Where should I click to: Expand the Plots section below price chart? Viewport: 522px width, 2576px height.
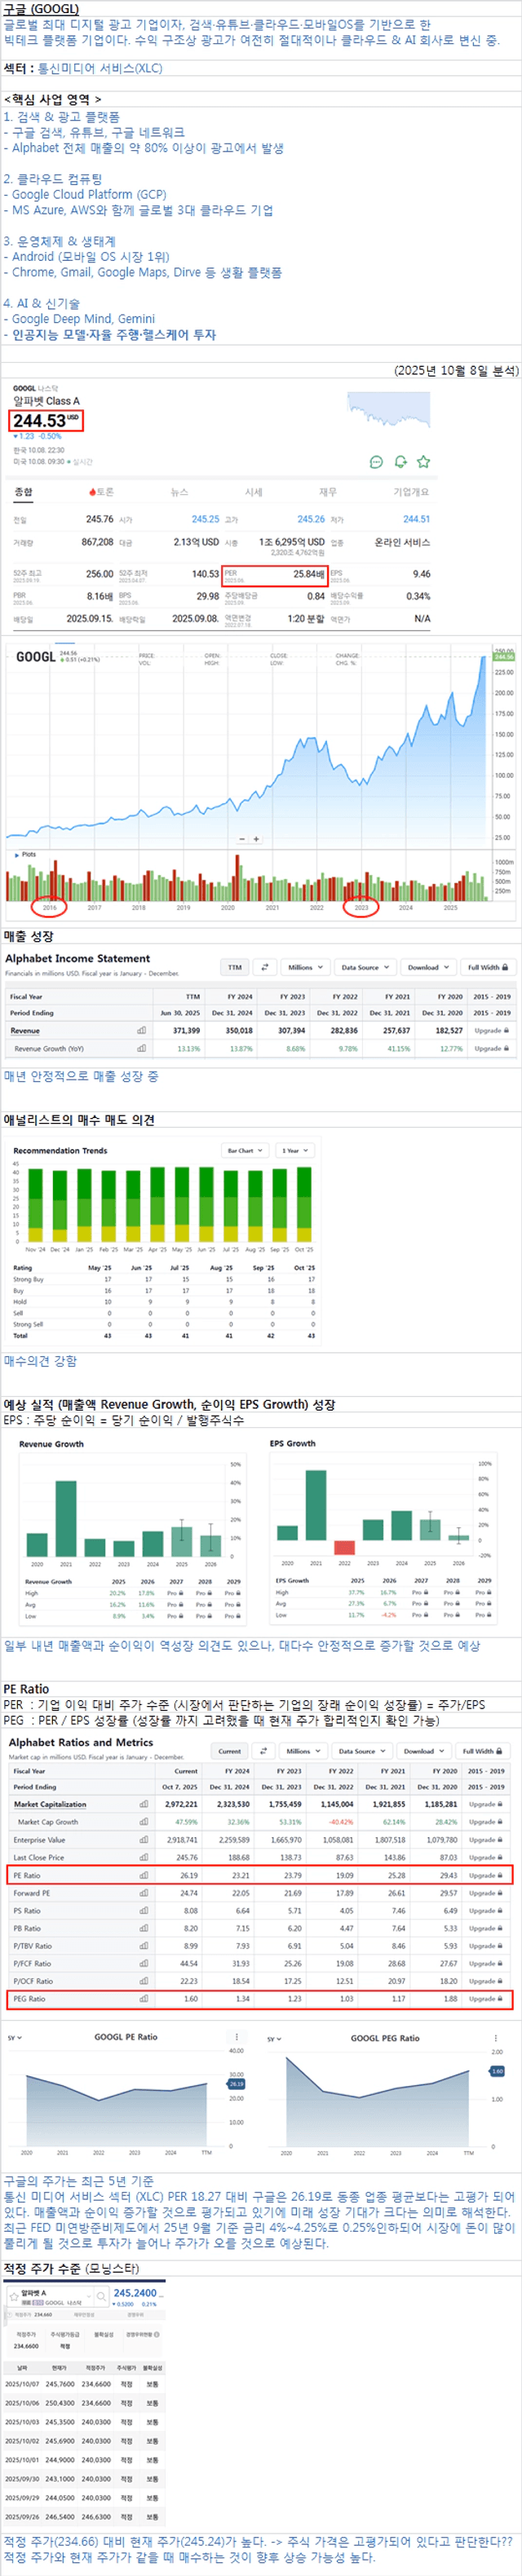pyautogui.click(x=25, y=854)
